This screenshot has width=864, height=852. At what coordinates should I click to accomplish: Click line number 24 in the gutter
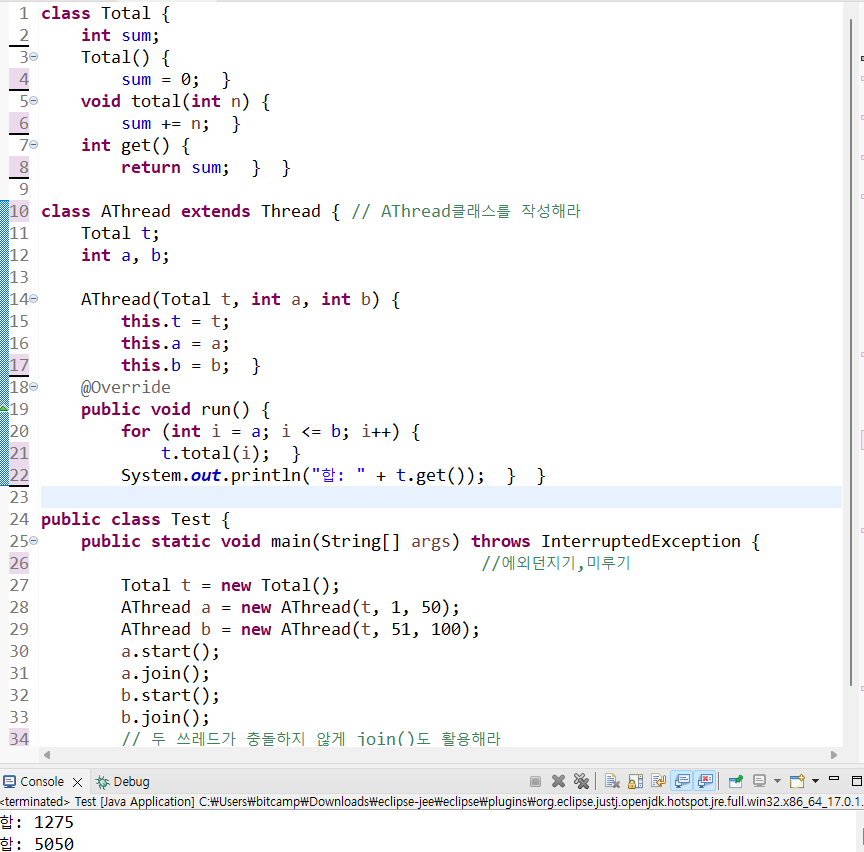click(x=19, y=519)
